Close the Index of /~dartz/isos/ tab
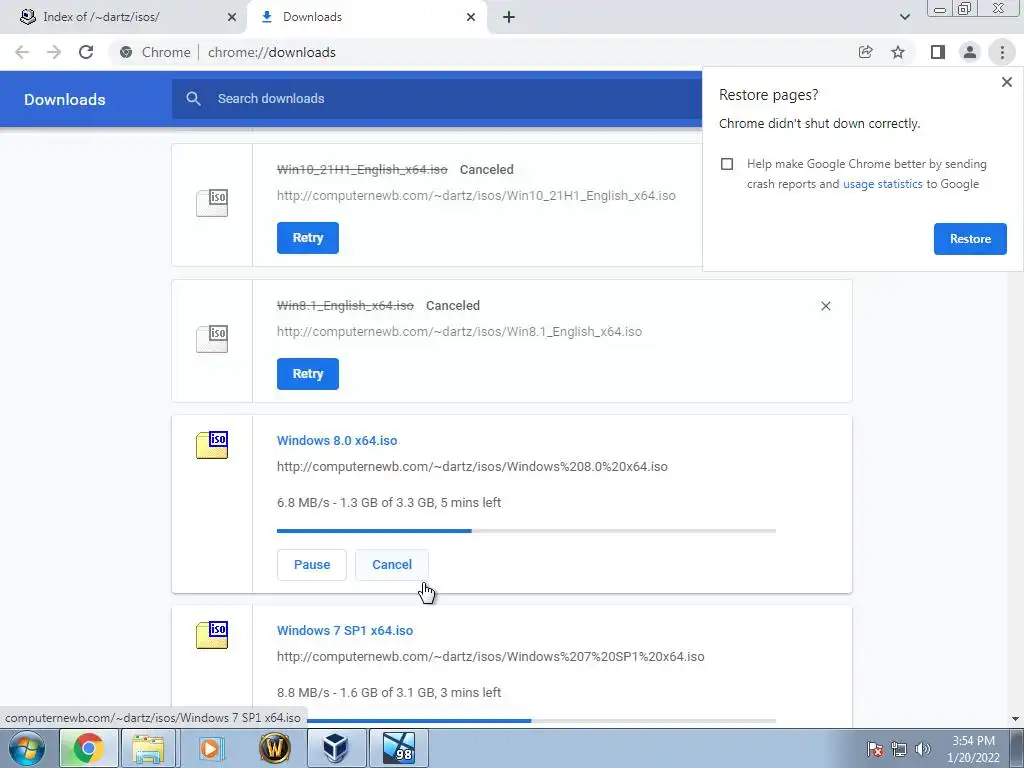This screenshot has height=768, width=1024. click(232, 17)
